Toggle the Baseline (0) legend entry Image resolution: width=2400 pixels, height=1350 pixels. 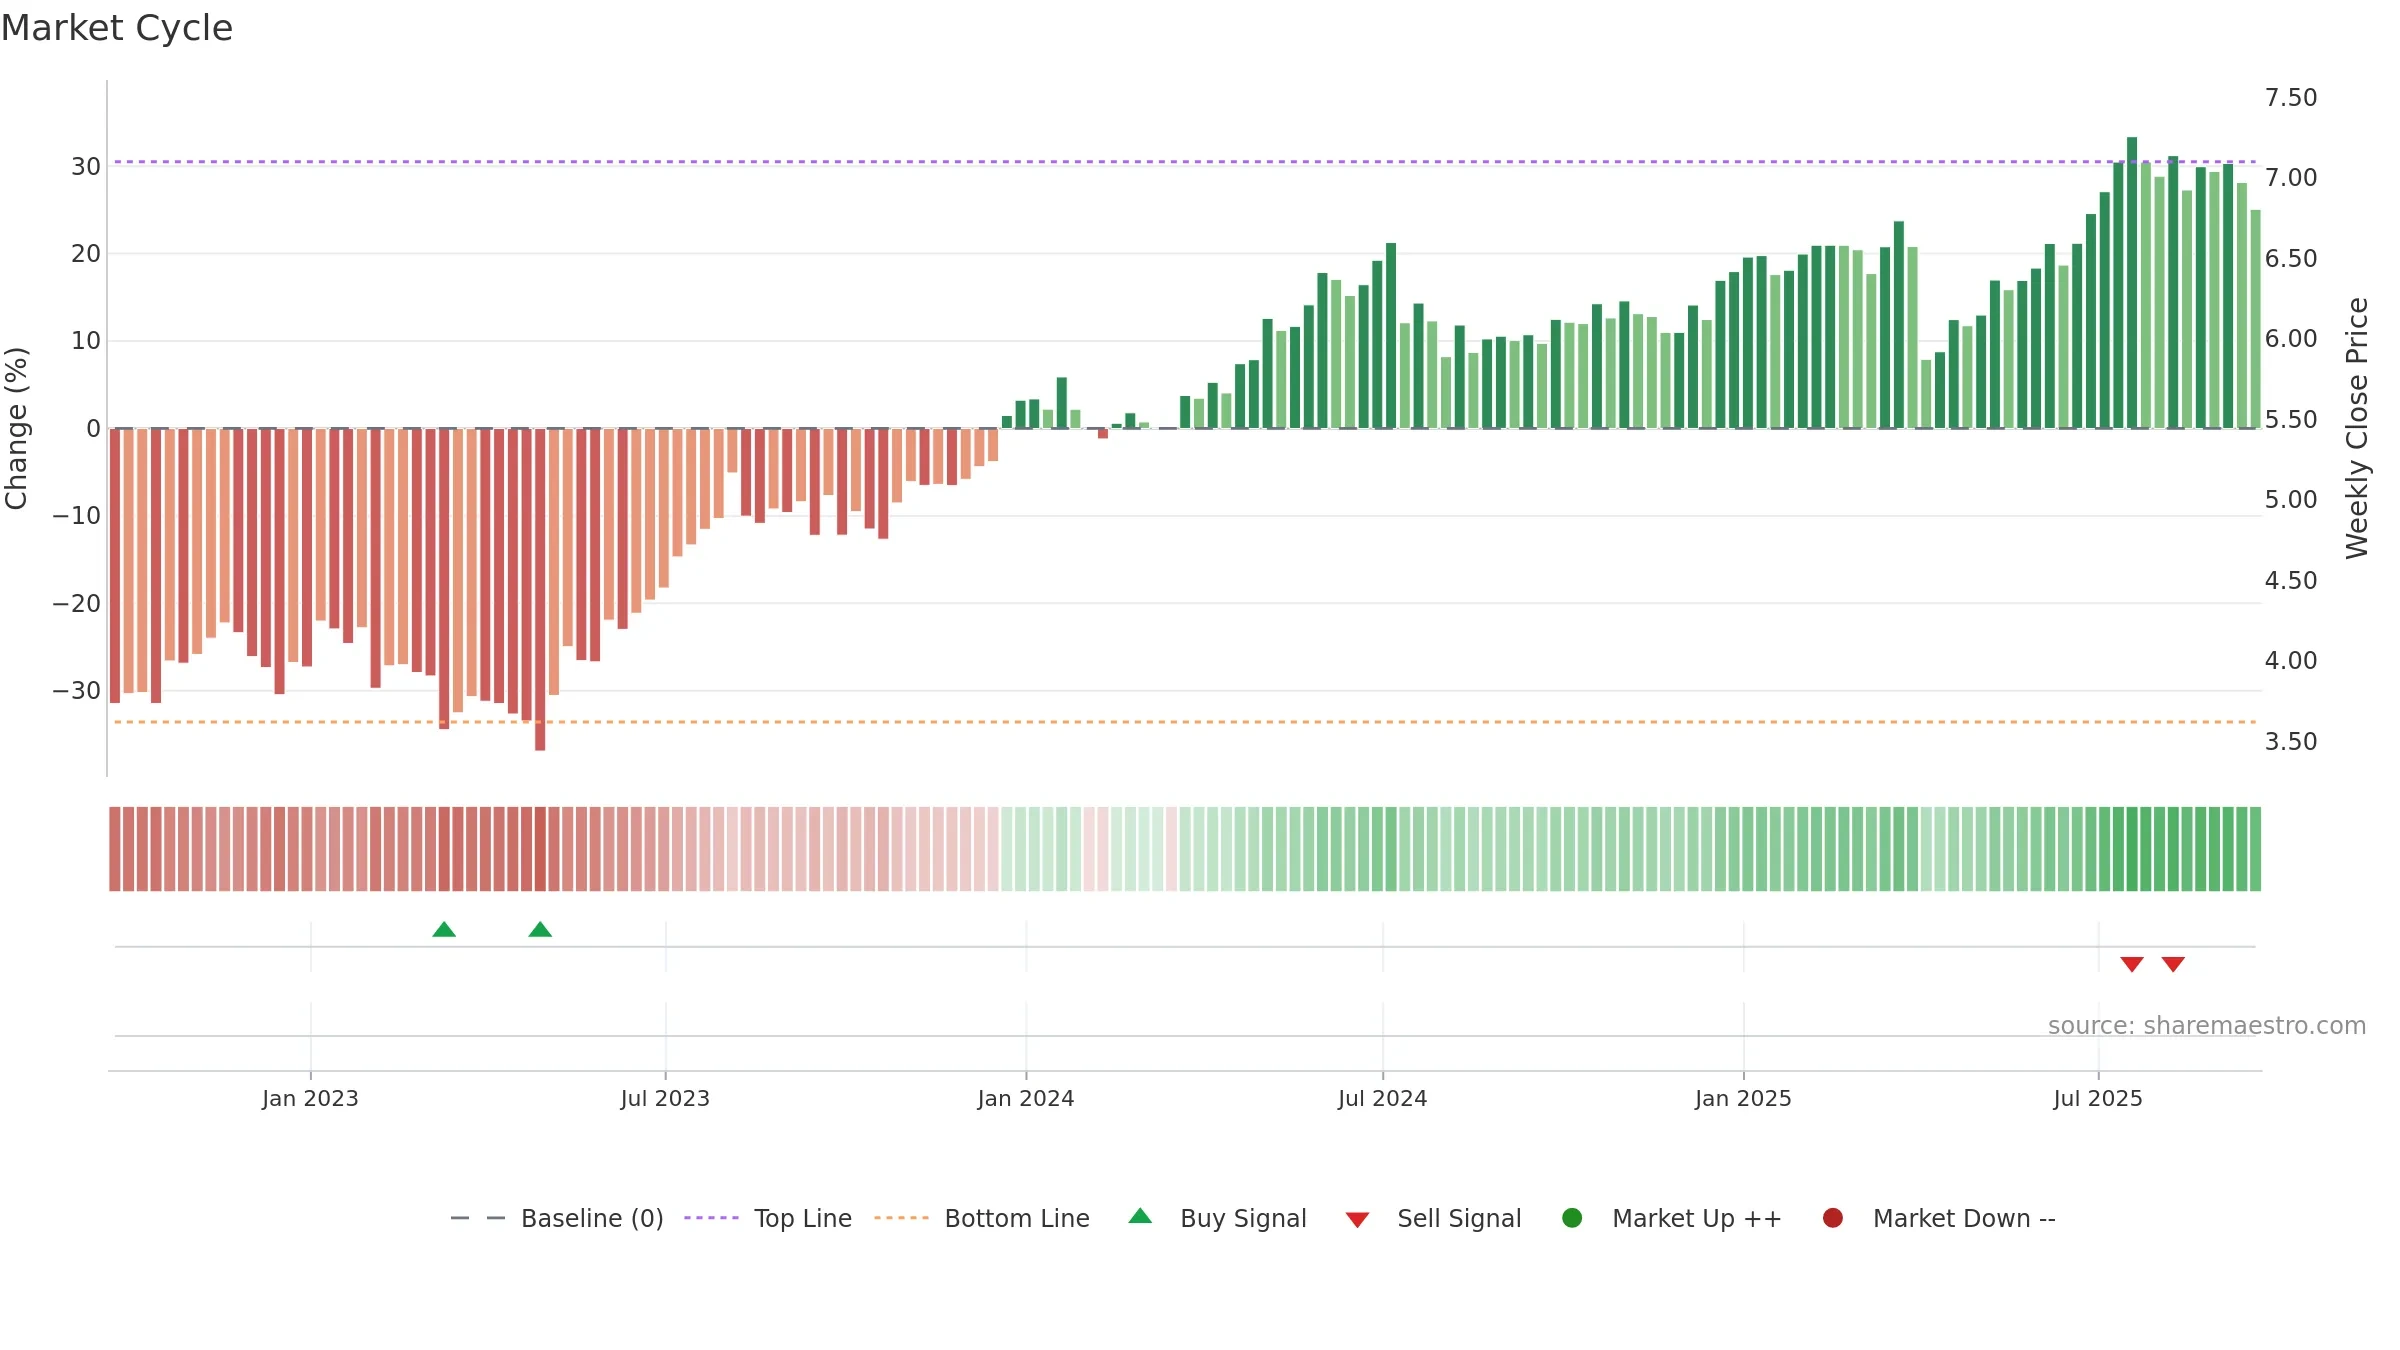coord(557,1218)
